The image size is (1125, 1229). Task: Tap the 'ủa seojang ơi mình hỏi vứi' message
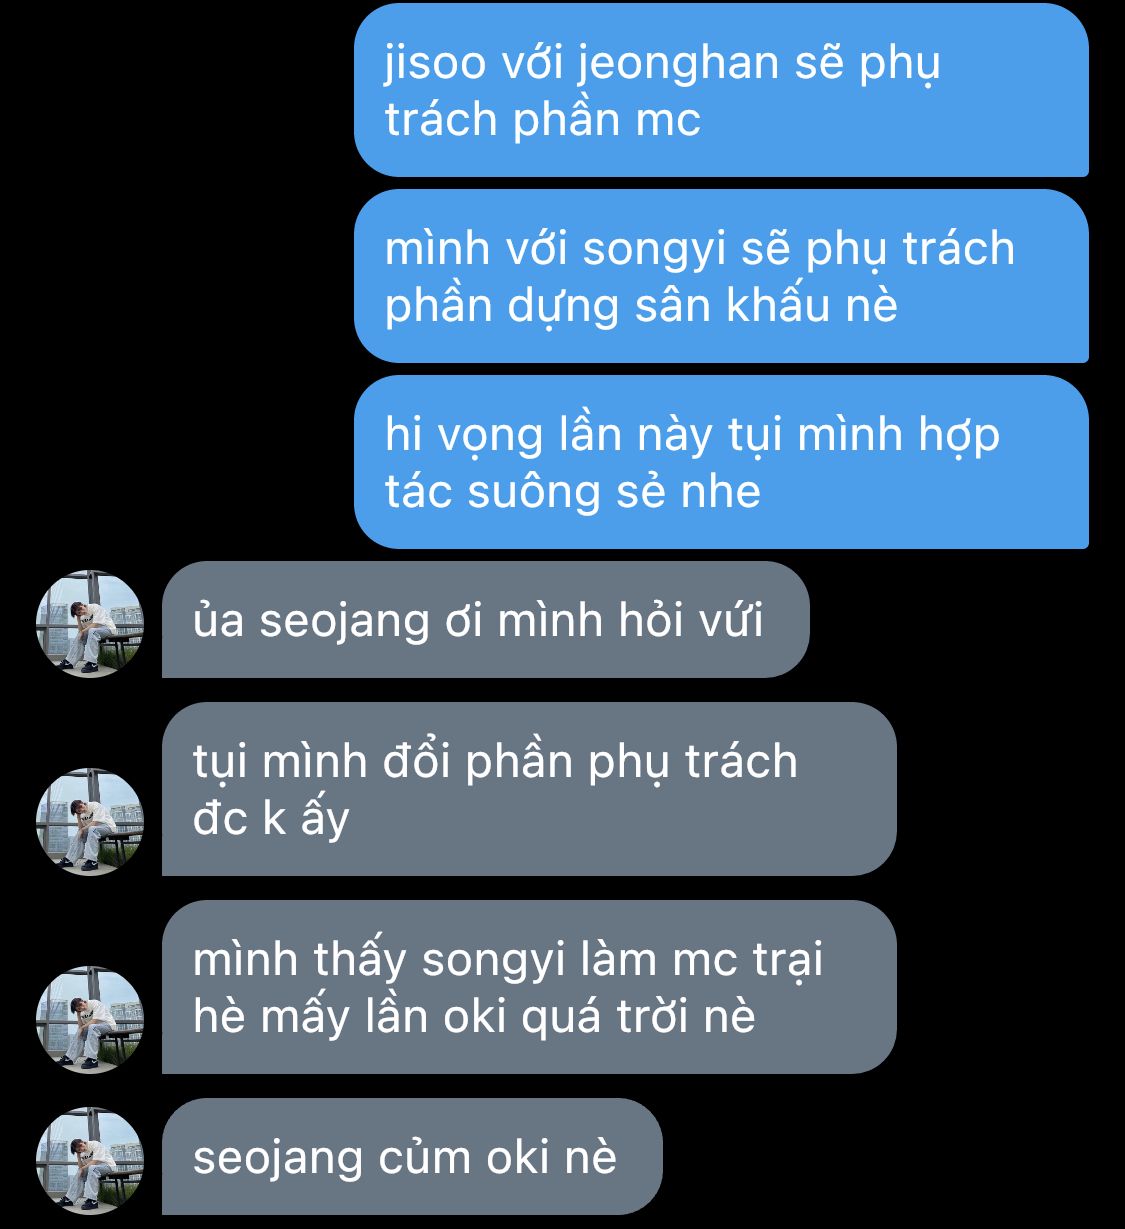pyautogui.click(x=485, y=620)
